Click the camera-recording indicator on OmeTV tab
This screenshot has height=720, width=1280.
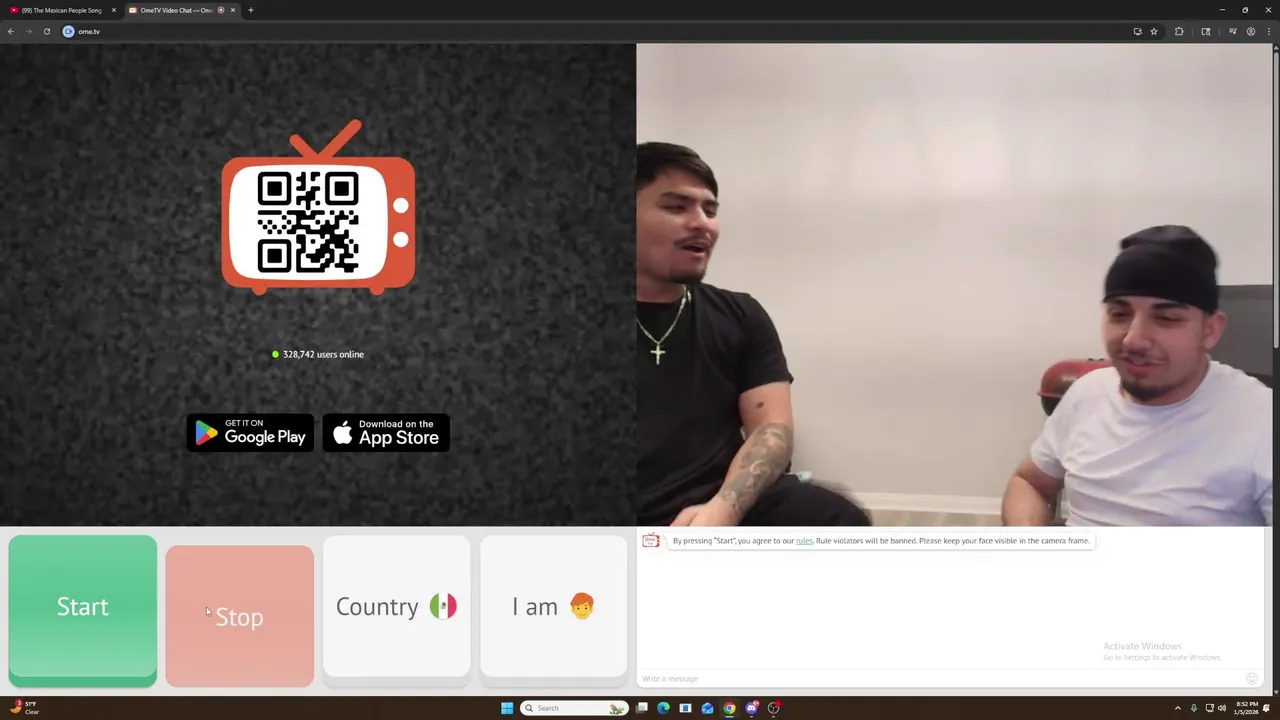point(221,10)
